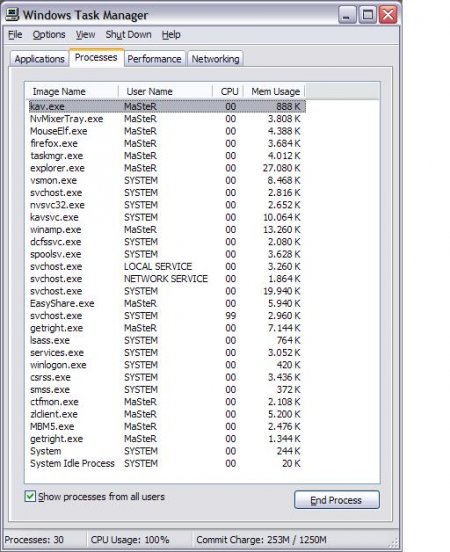Select the ctfmon.exe process
The height and width of the screenshot is (552, 450).
[x=167, y=402]
